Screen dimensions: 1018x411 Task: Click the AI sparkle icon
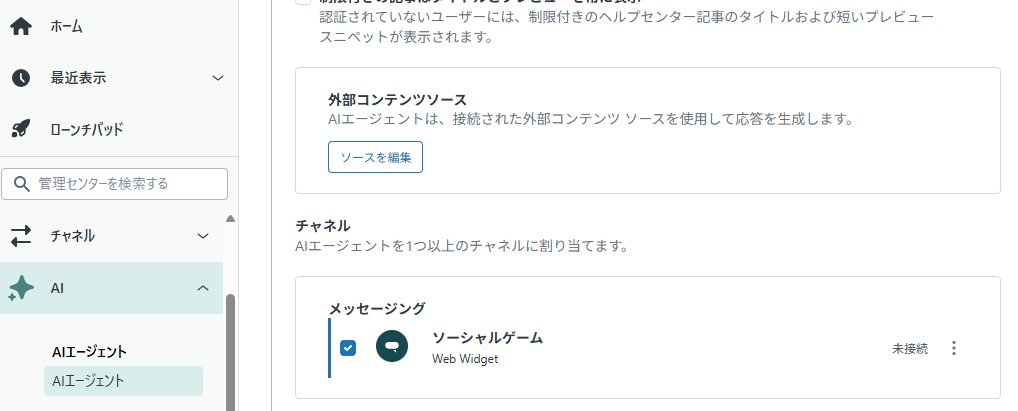tap(20, 288)
